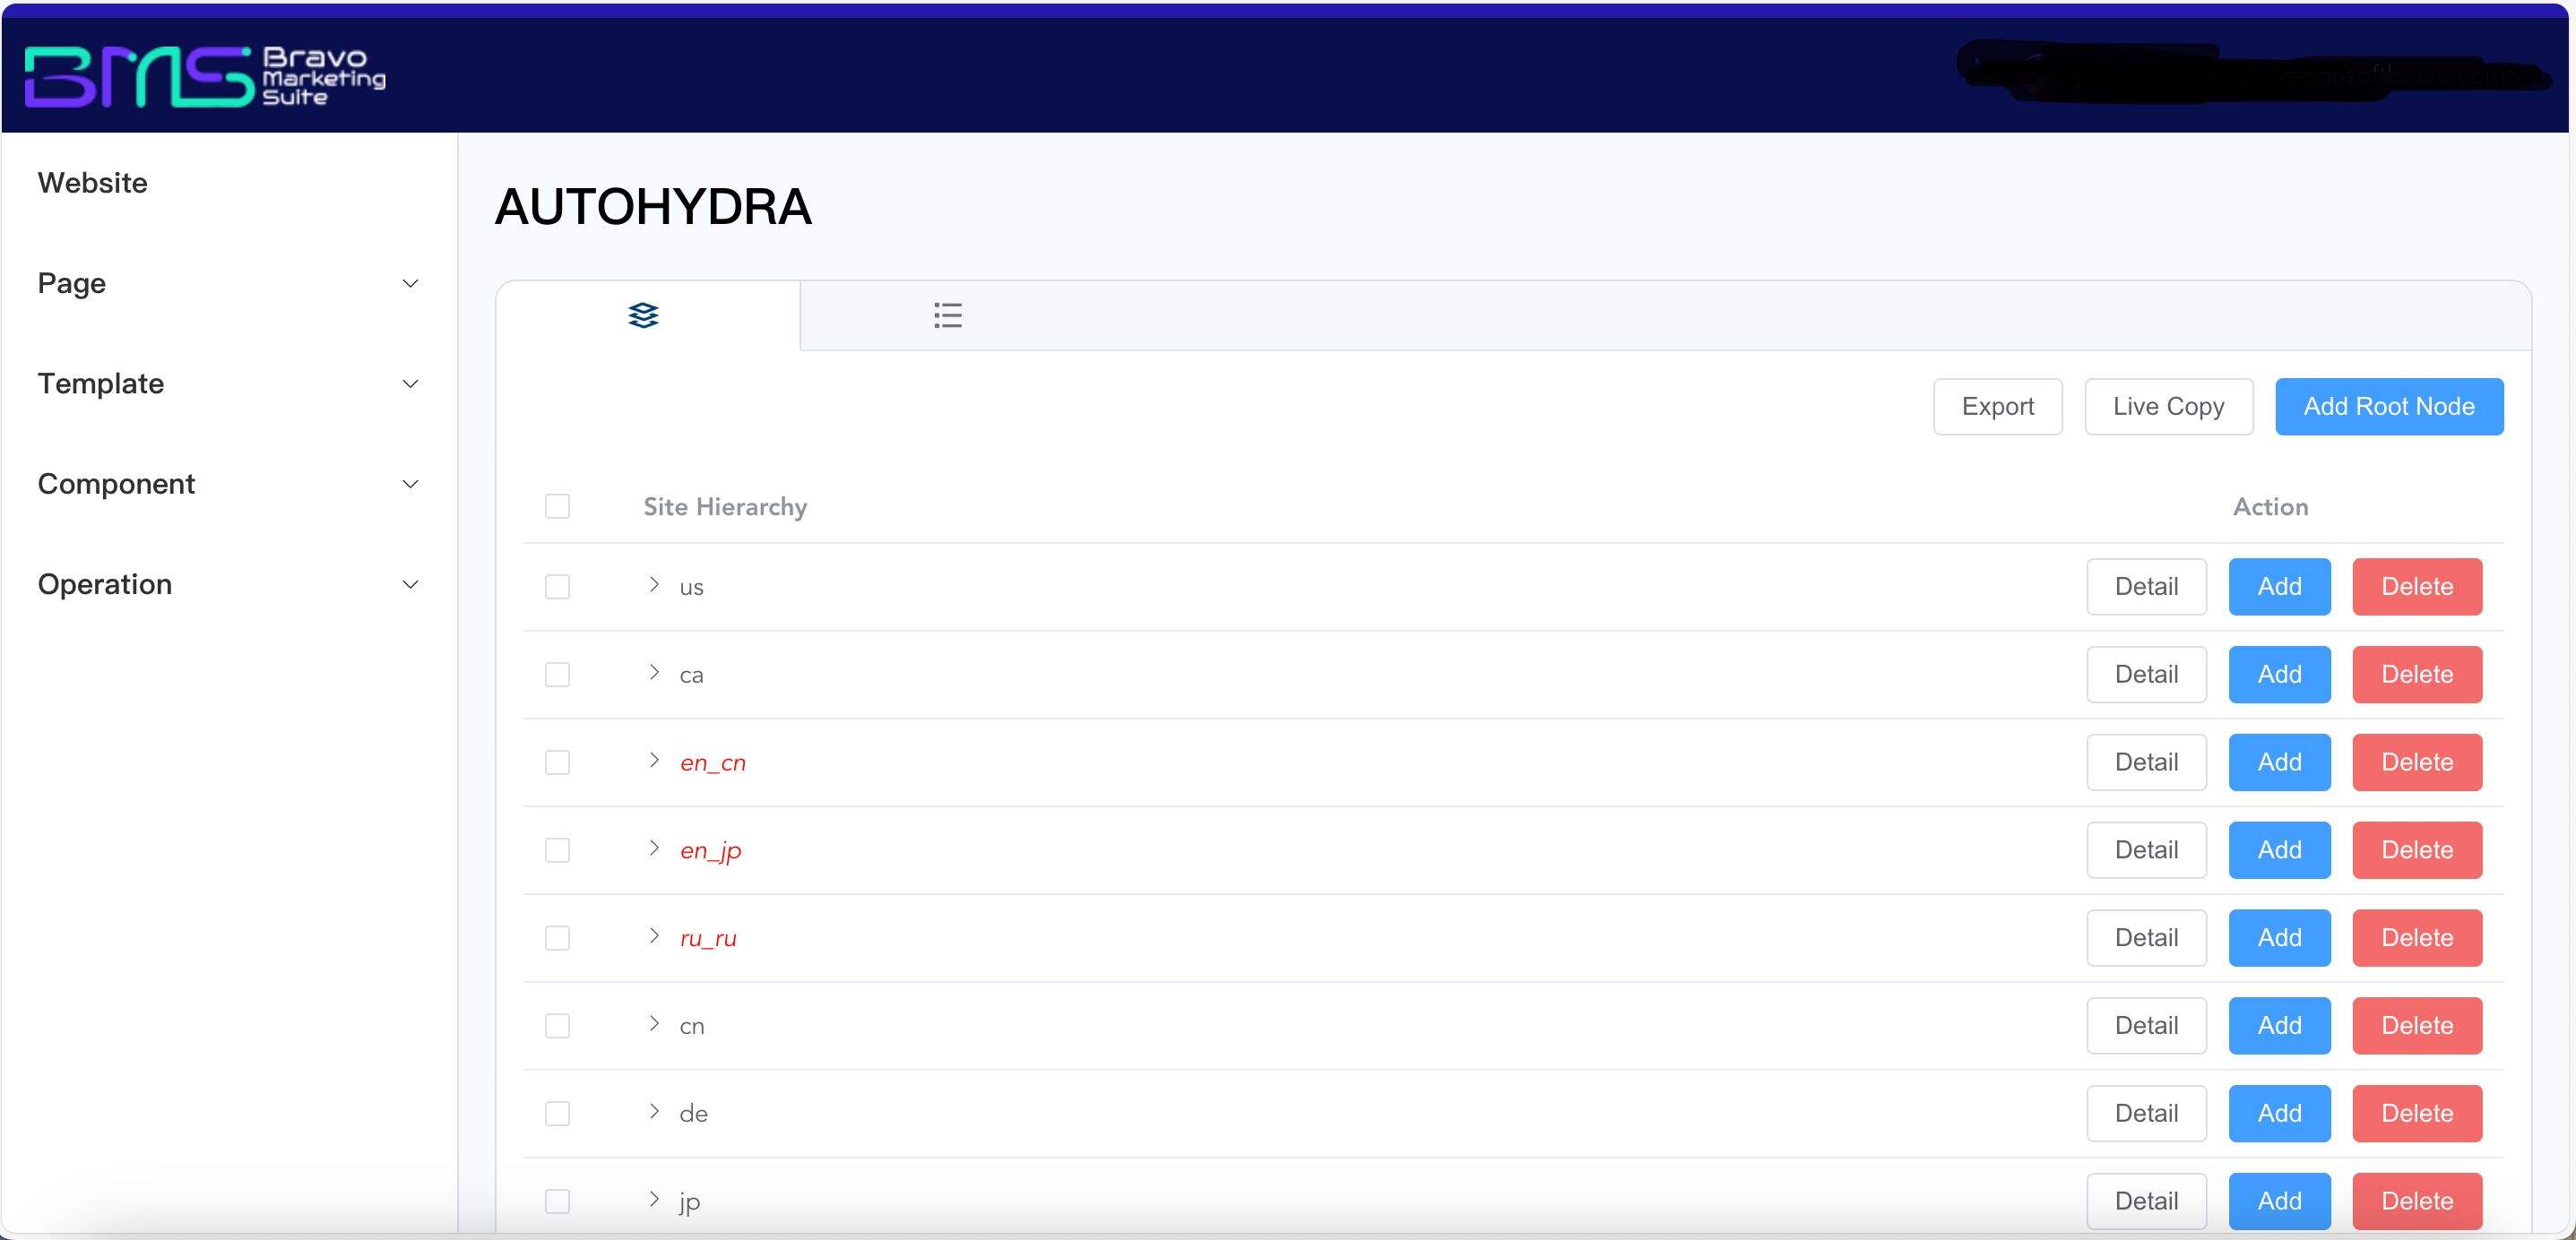
Task: Open the Component sidebar section
Action: [x=228, y=484]
